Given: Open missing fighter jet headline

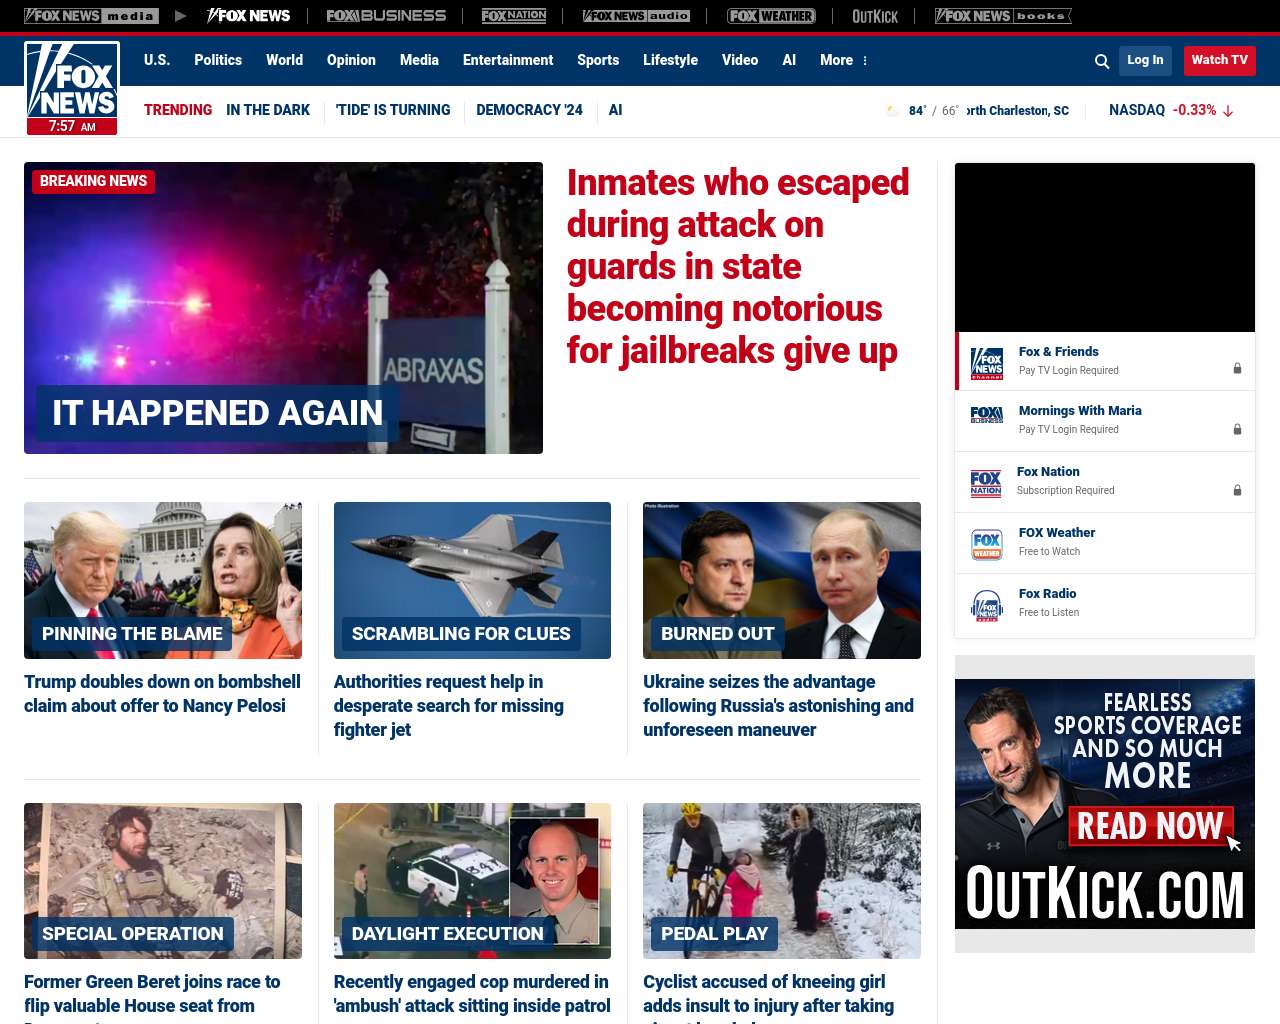Looking at the screenshot, I should (449, 706).
